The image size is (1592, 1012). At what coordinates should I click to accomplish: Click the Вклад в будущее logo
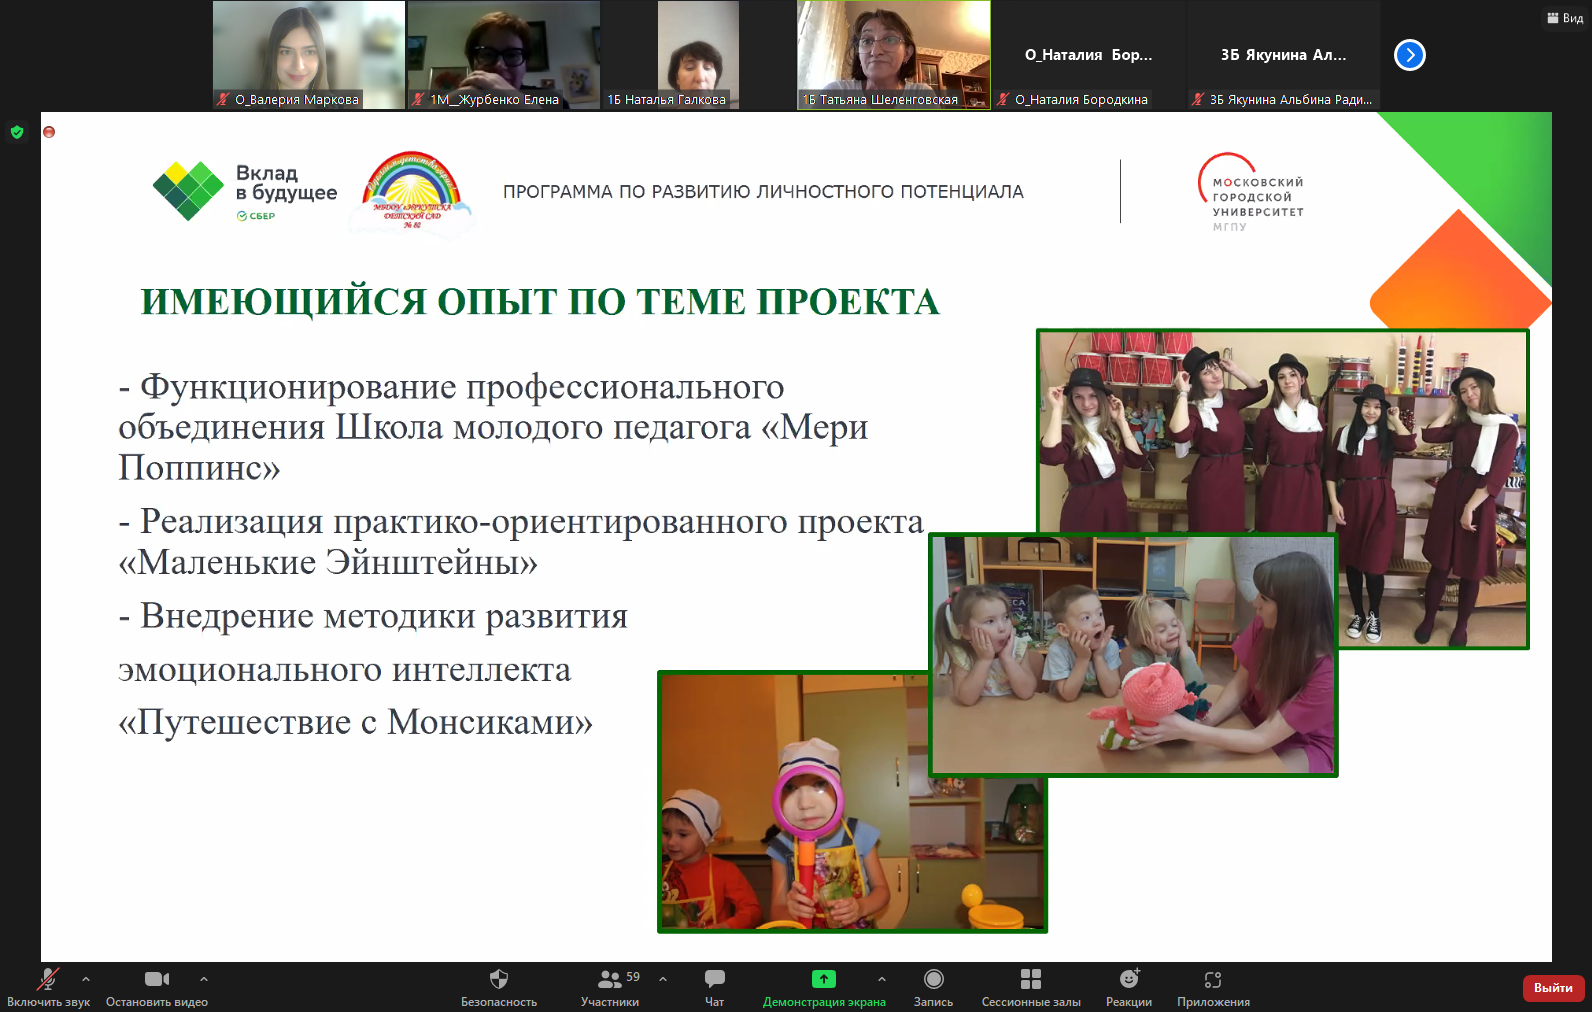245,191
